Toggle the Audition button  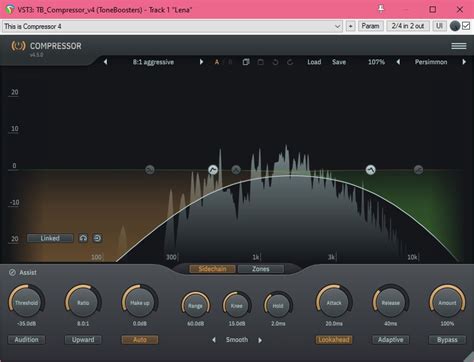click(26, 340)
